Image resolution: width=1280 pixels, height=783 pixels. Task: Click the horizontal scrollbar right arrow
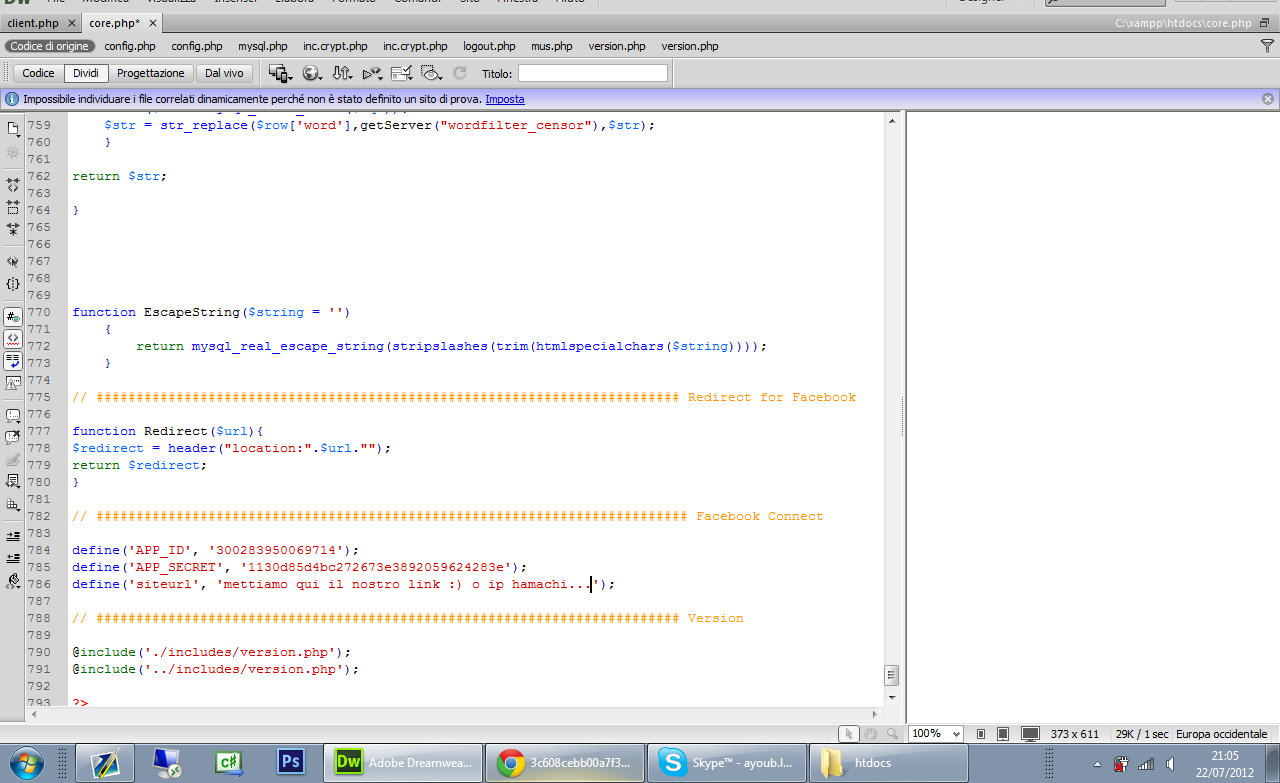point(877,714)
